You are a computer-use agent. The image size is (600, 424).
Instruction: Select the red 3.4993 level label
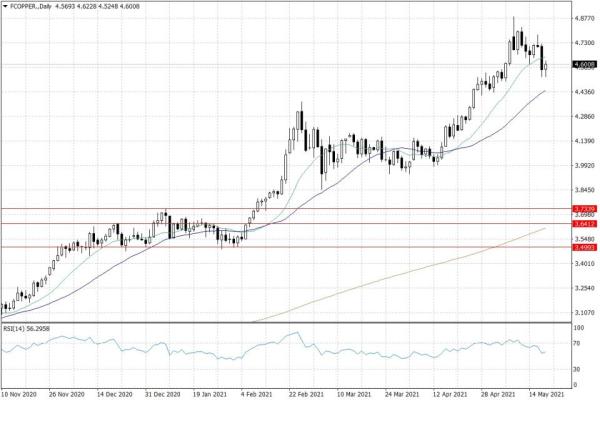point(584,247)
